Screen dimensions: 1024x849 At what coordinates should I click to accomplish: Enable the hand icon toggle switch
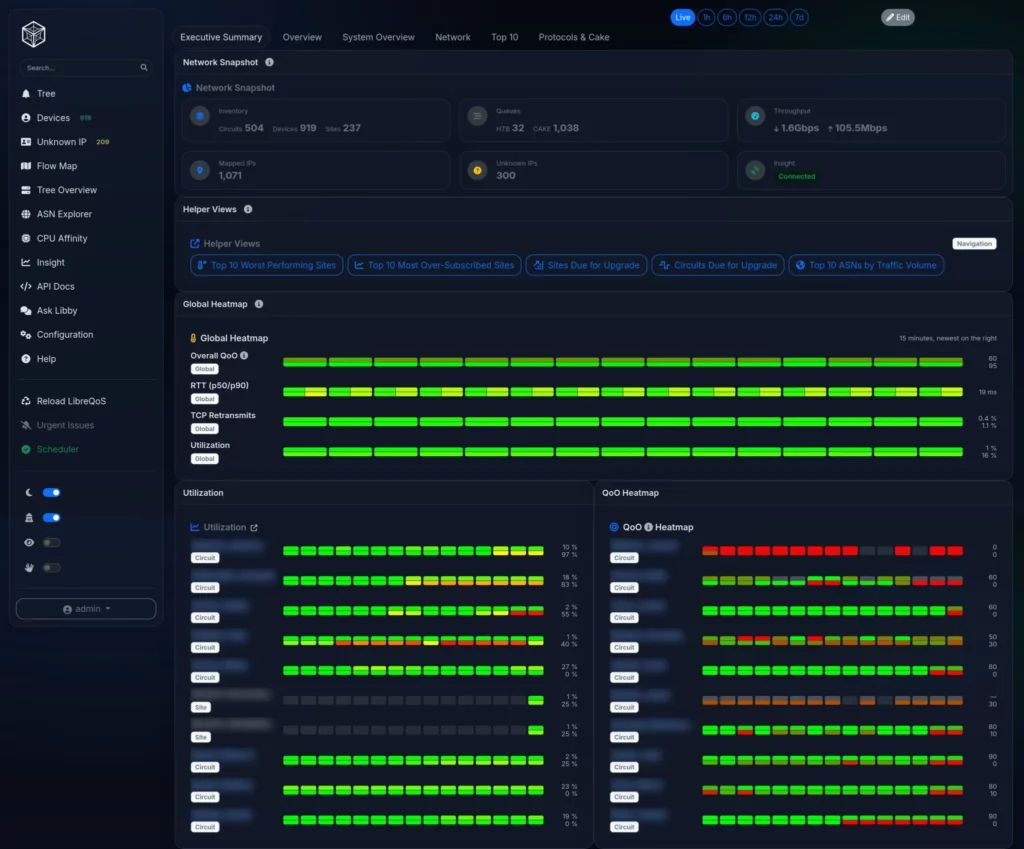[51, 568]
